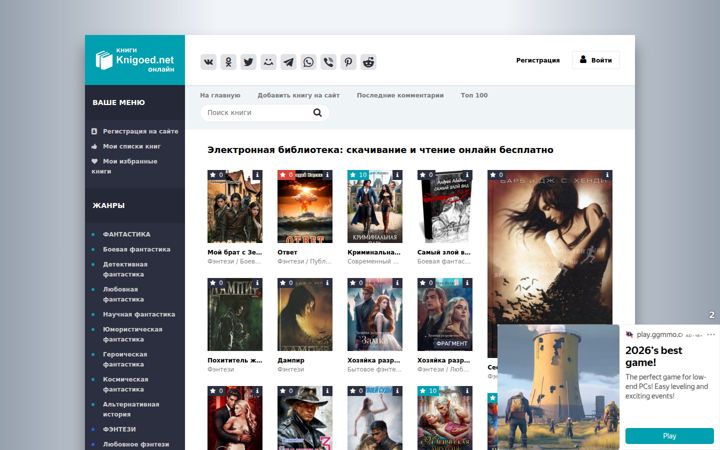This screenshot has height=450, width=720.
Task: Share via the VK icon
Action: click(x=208, y=62)
